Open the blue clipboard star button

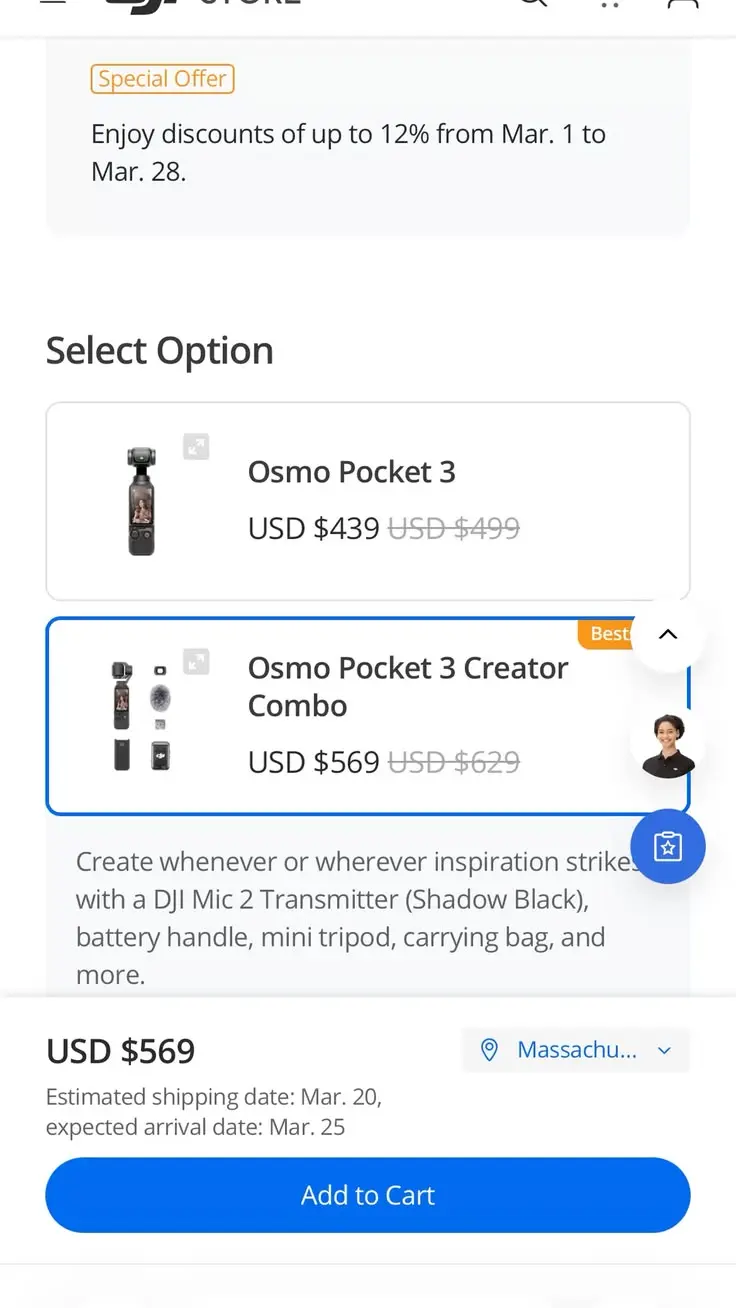coord(668,846)
